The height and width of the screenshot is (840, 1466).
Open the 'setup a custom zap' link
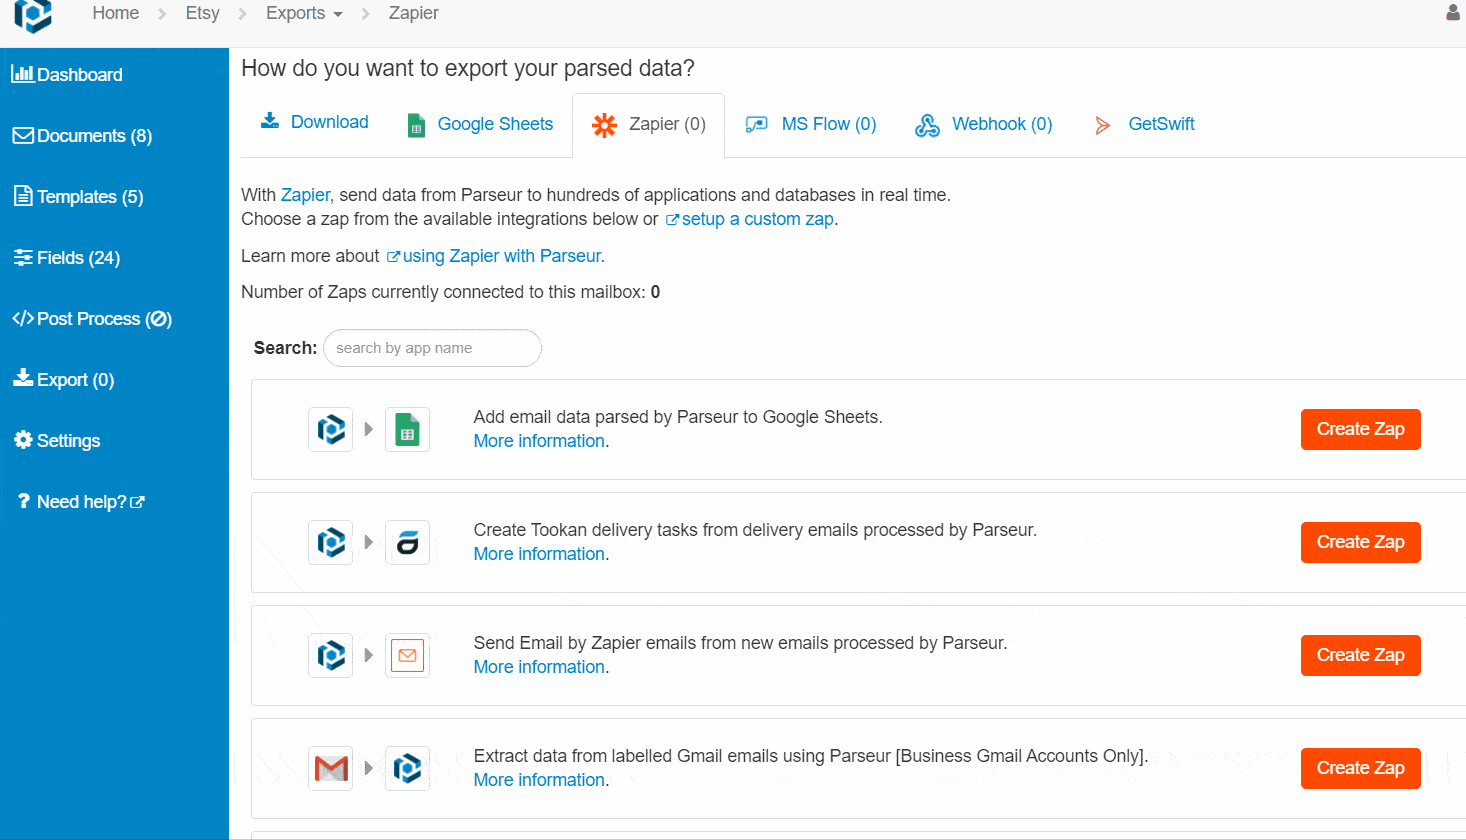756,219
